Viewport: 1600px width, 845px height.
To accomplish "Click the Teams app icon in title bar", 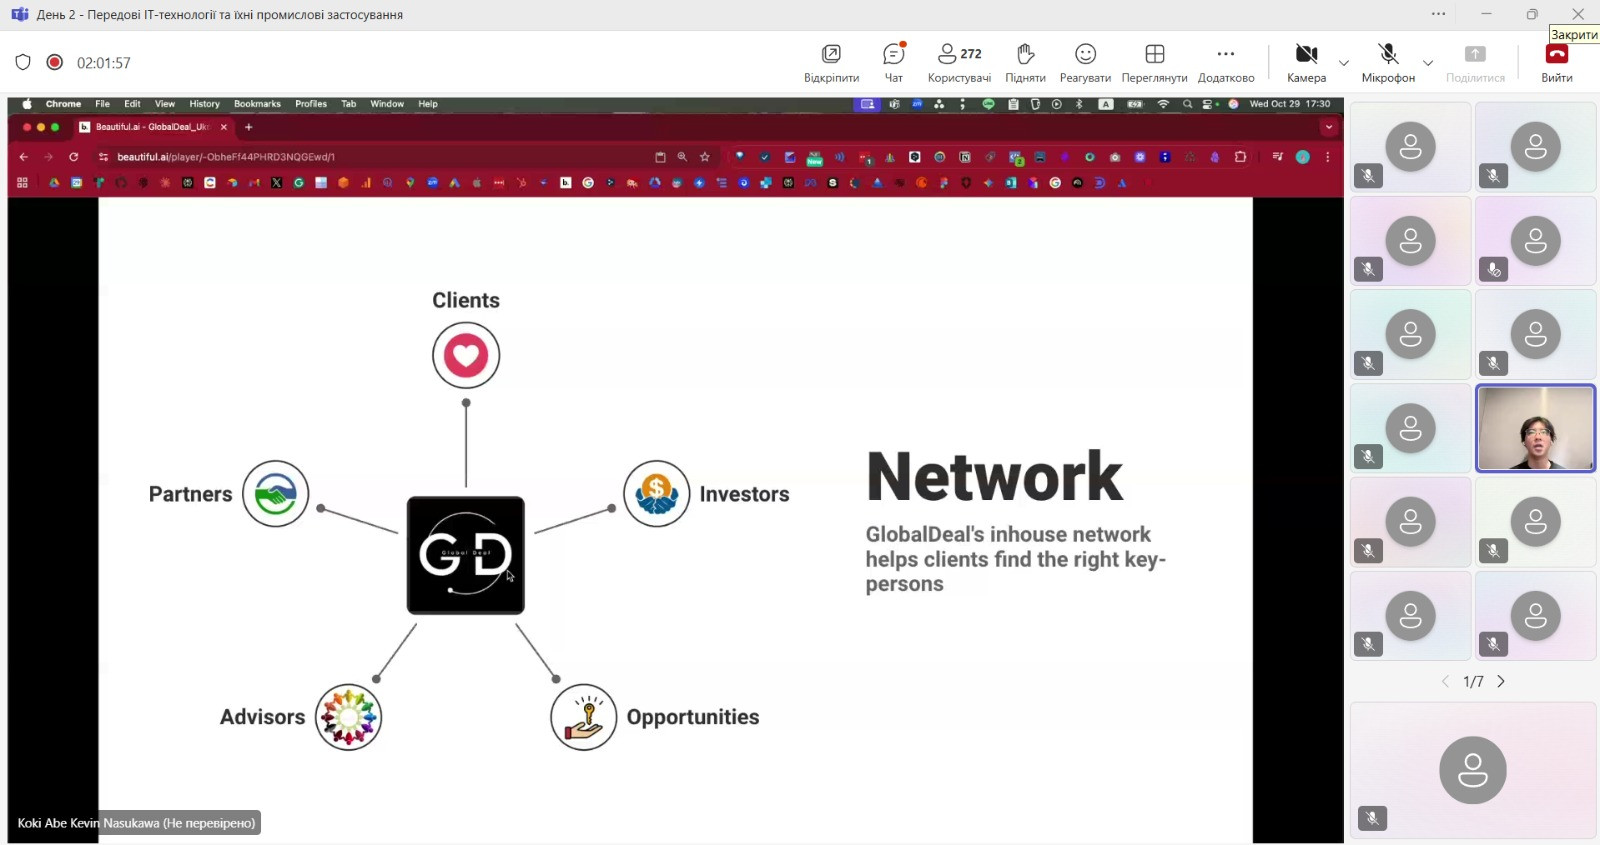I will click(19, 14).
